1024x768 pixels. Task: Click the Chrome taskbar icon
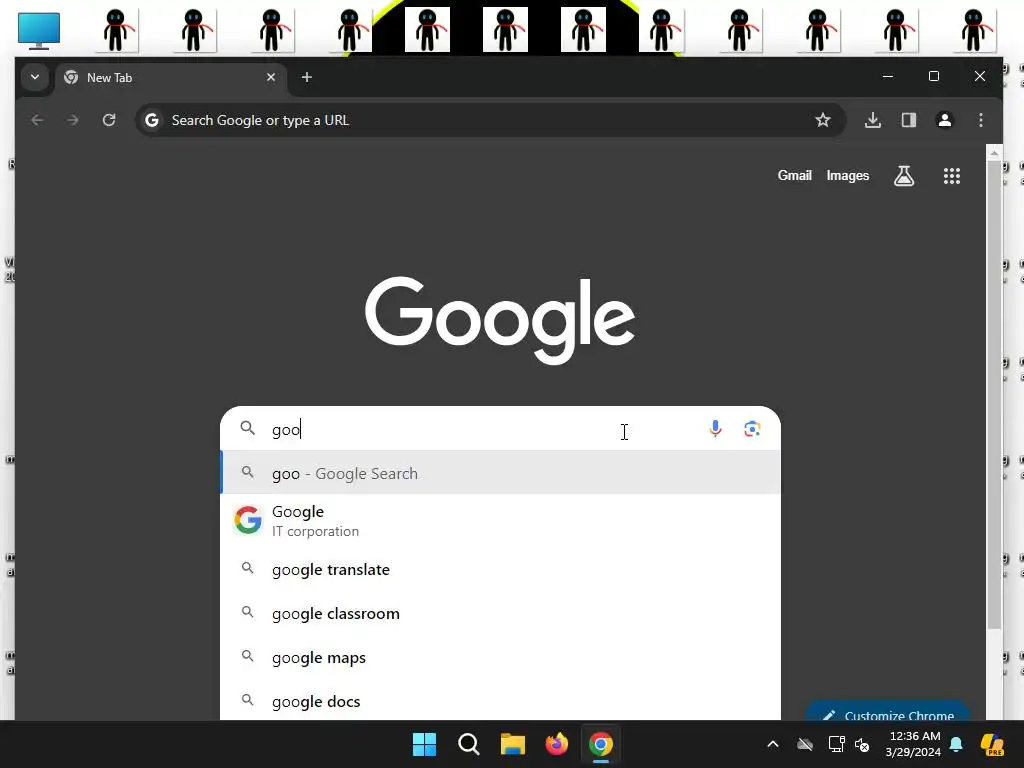click(601, 744)
